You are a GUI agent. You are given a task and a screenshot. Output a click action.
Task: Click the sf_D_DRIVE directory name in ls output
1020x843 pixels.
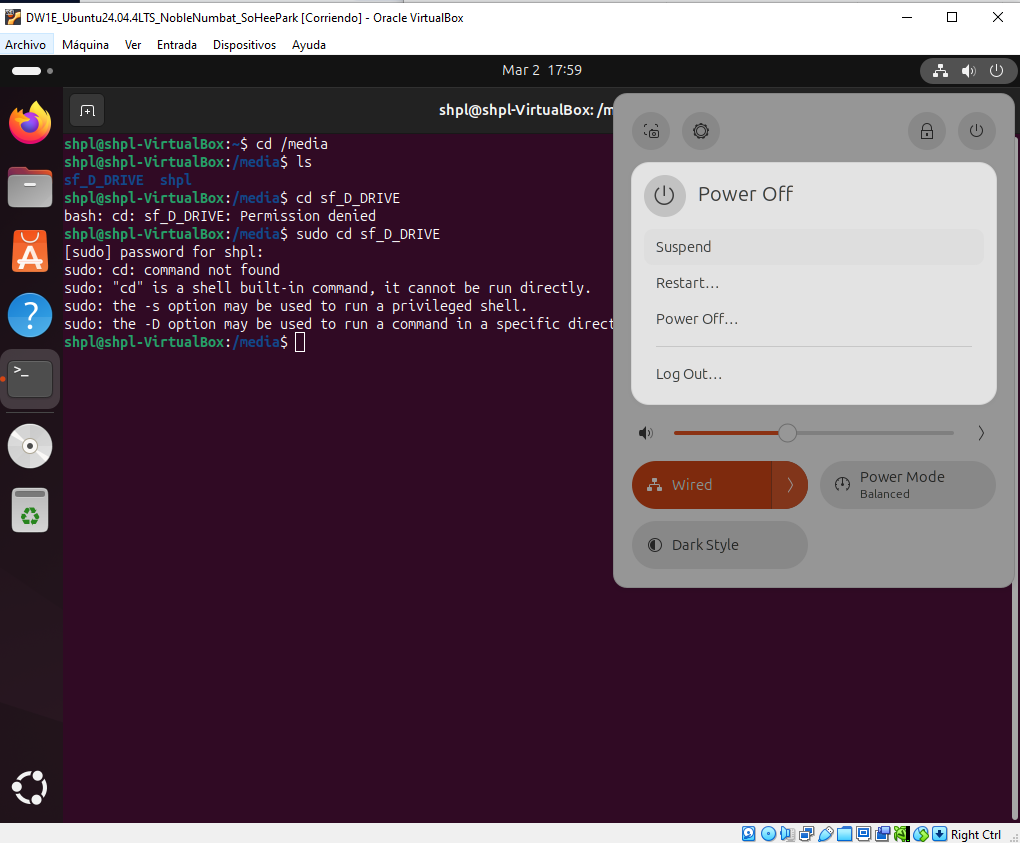point(103,180)
